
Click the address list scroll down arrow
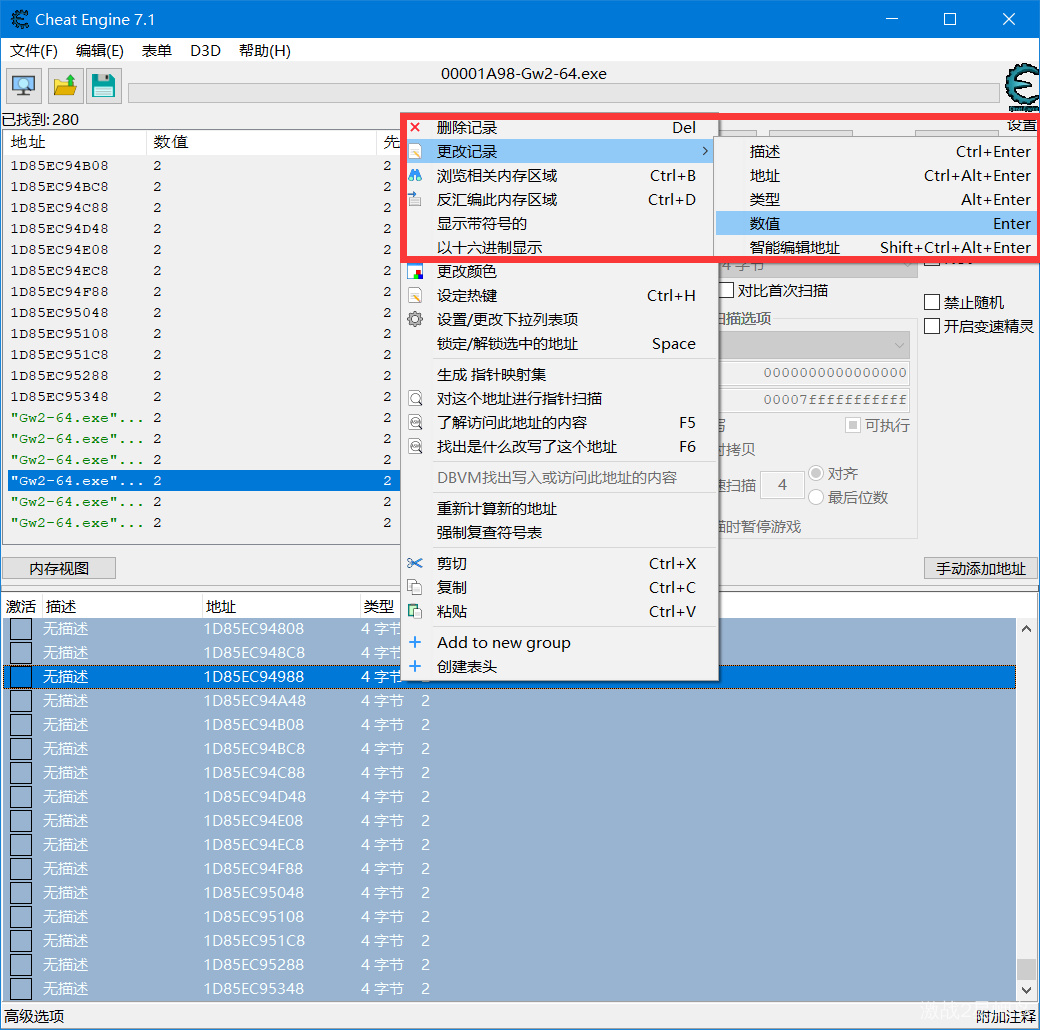[x=1026, y=990]
